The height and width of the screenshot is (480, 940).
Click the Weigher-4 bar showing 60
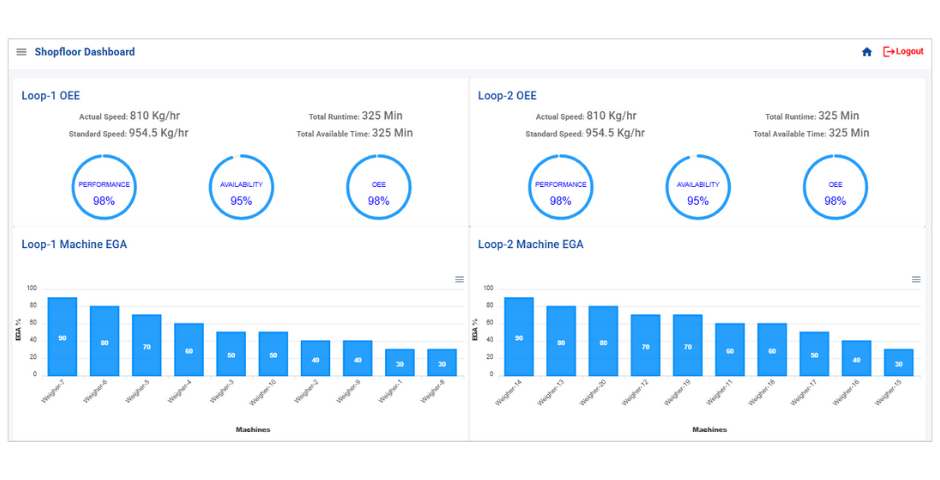(189, 350)
